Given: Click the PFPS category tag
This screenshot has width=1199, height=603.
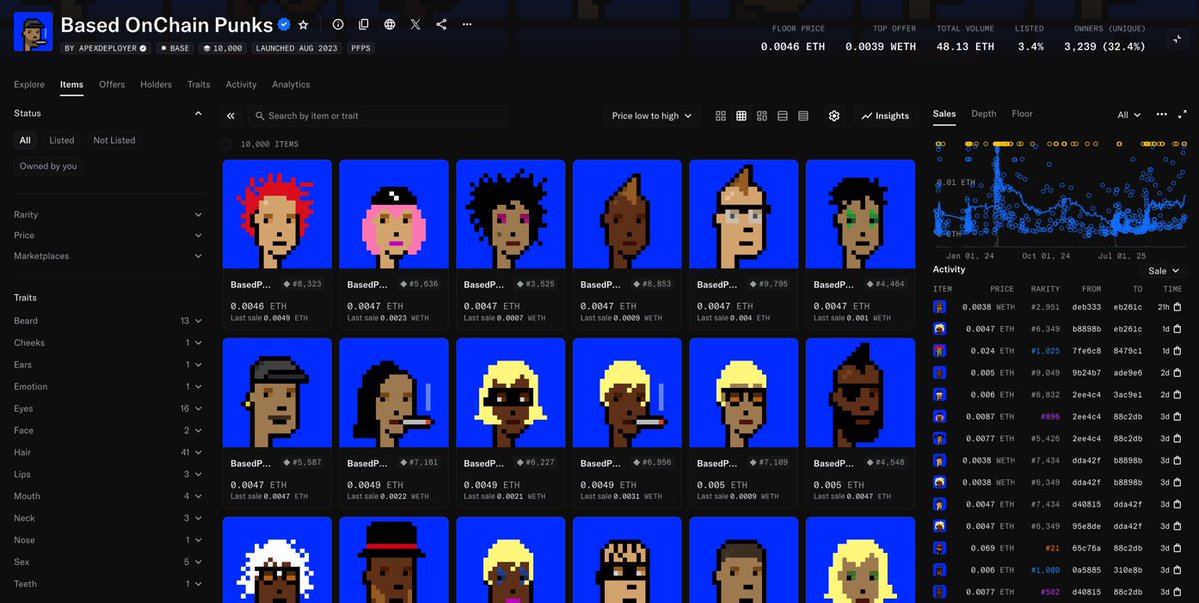Looking at the screenshot, I should coord(361,48).
